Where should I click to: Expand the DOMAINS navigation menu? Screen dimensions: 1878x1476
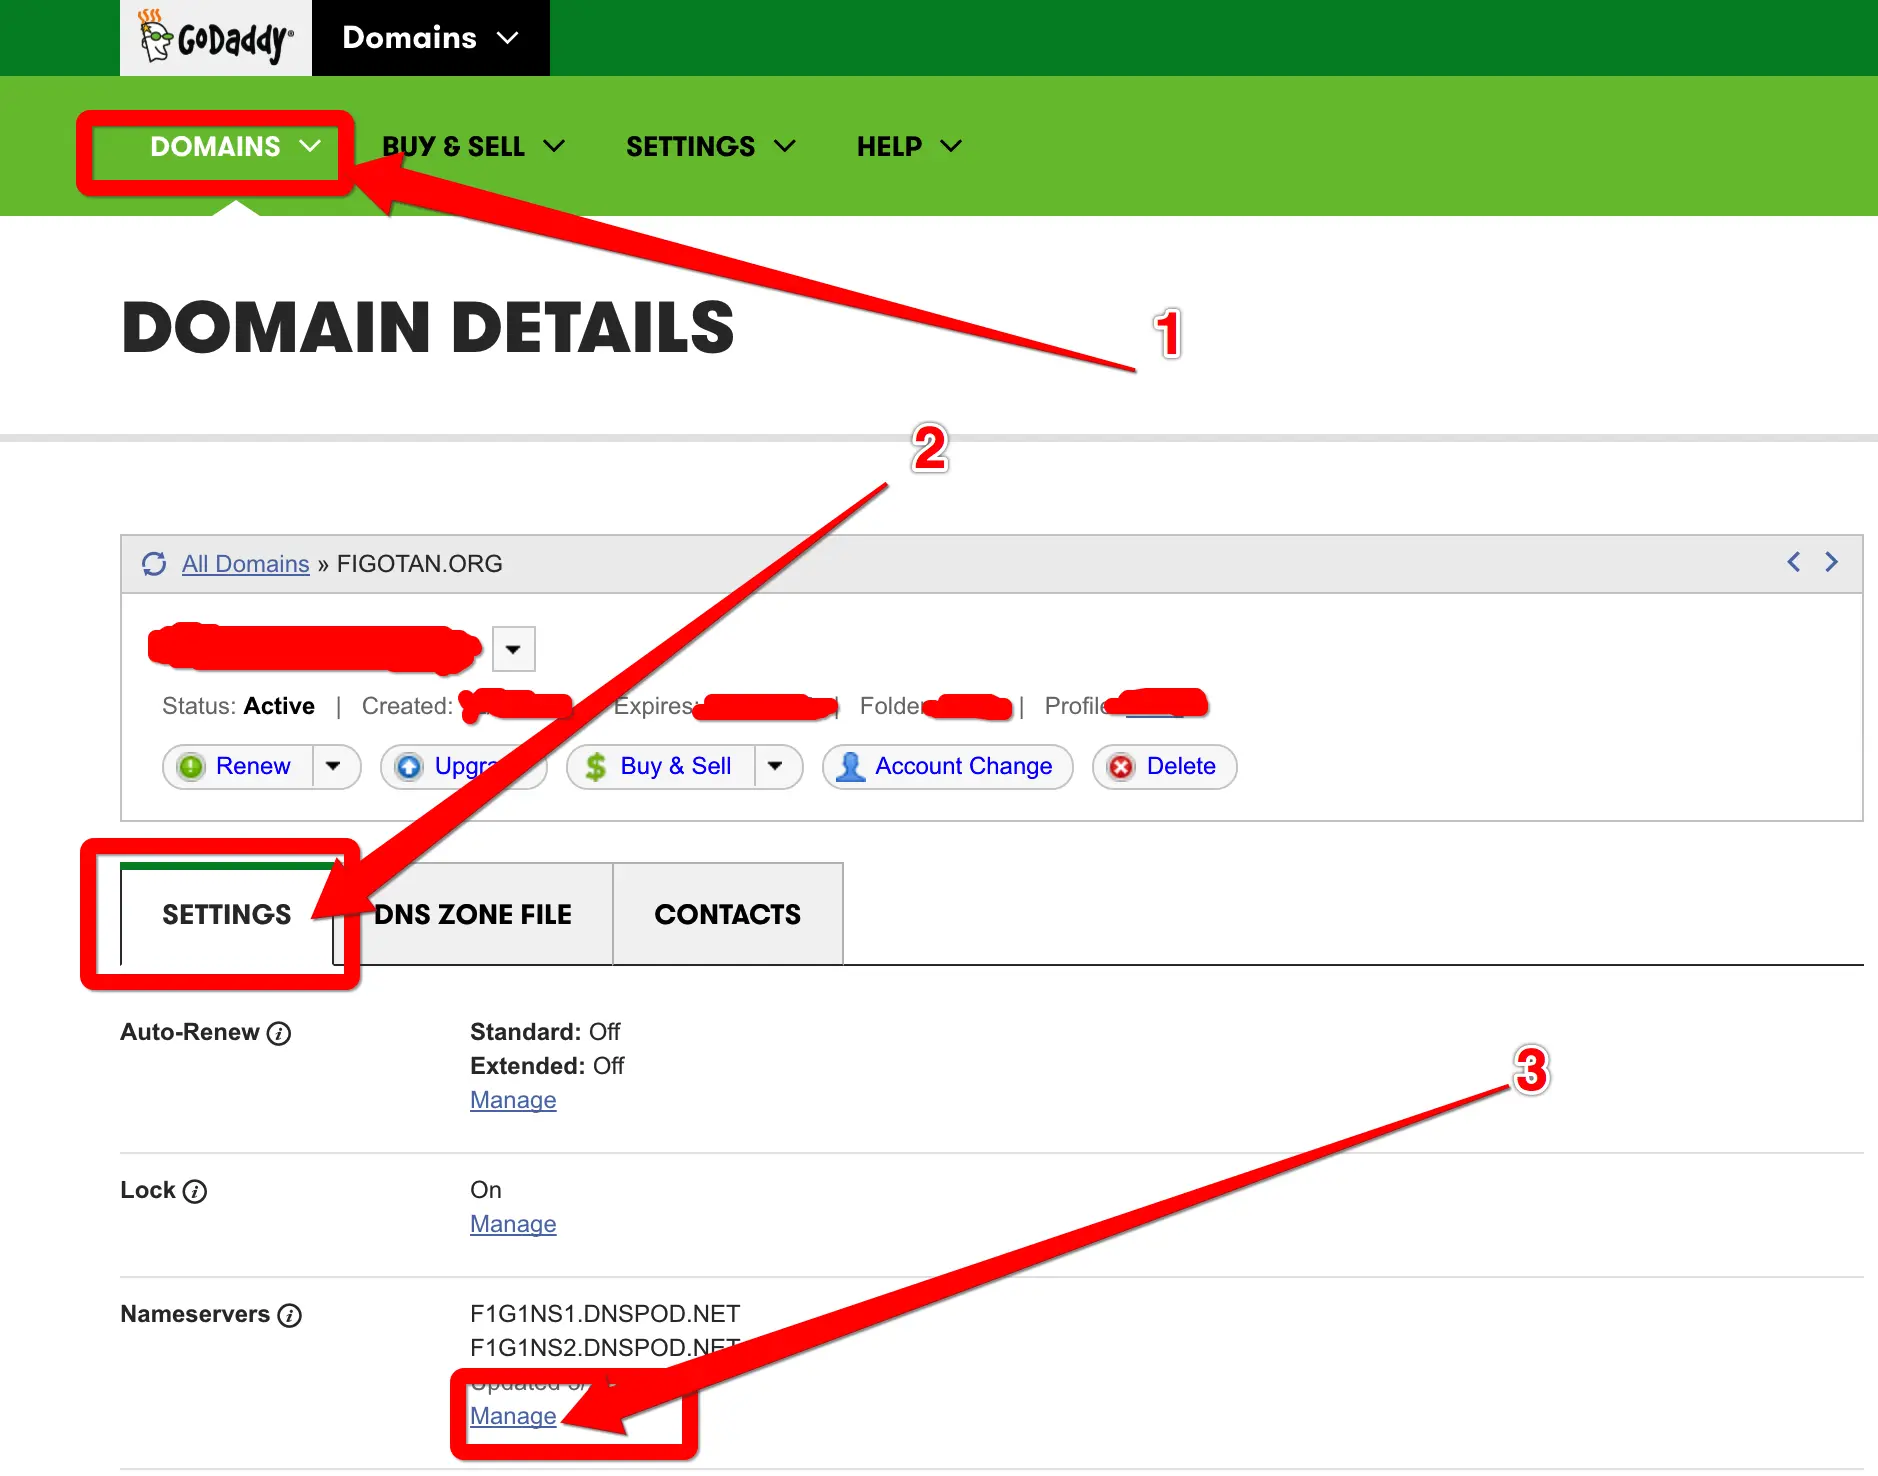(235, 147)
